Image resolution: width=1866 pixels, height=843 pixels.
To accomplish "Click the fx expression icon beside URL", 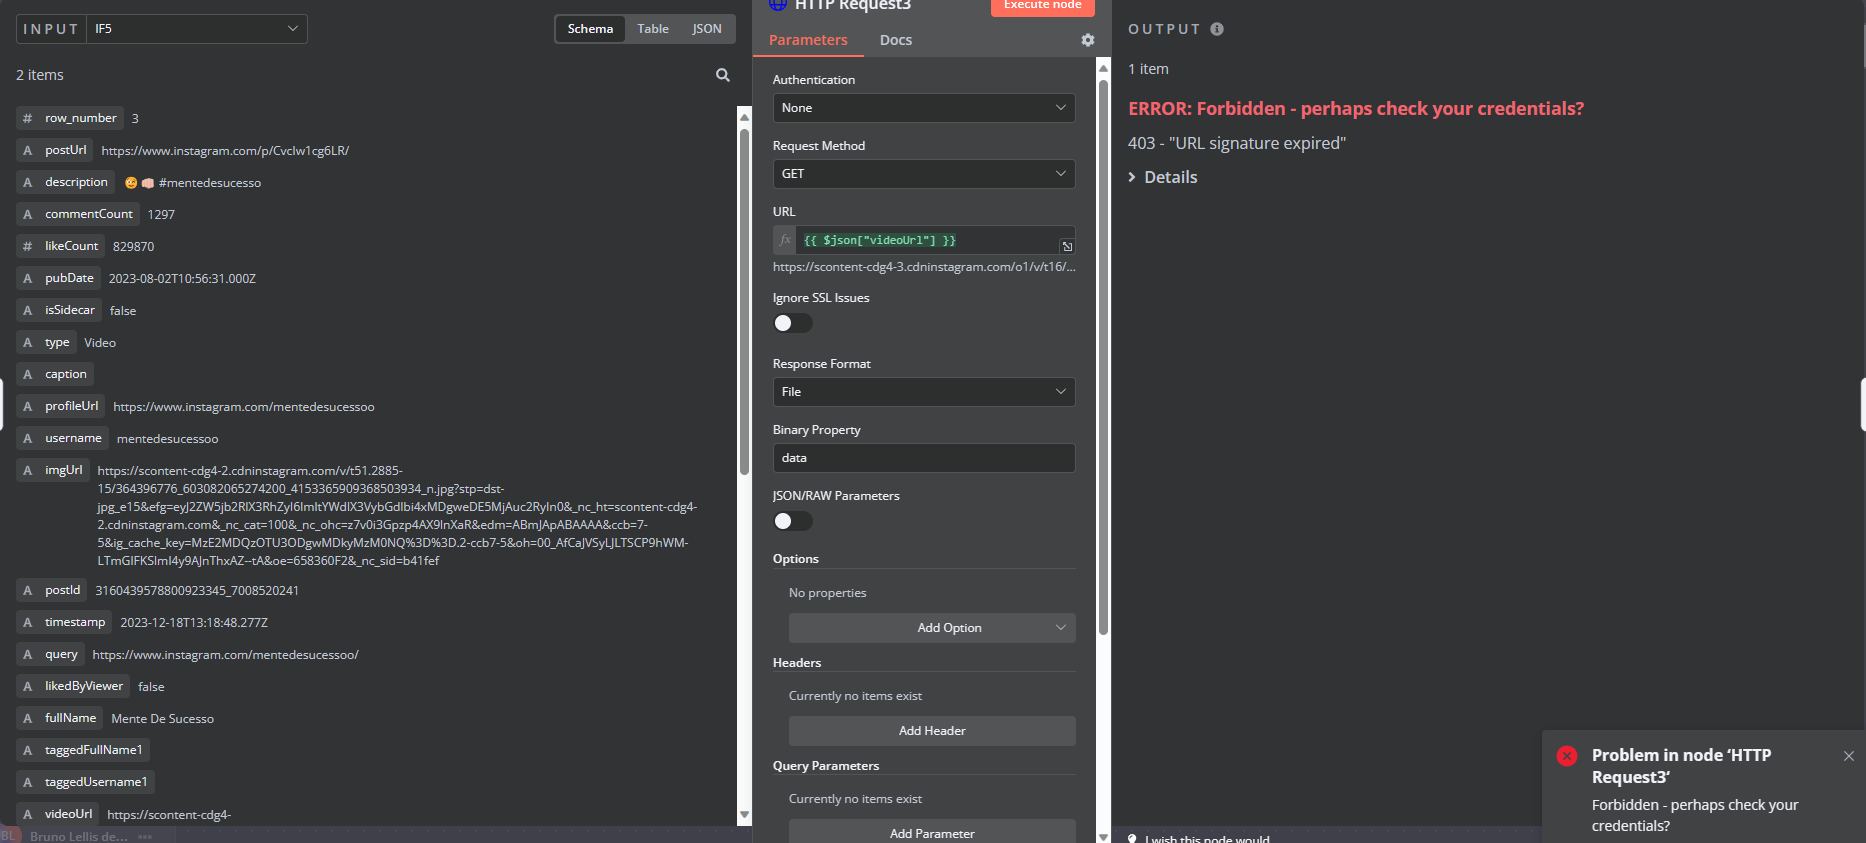I will pos(785,240).
